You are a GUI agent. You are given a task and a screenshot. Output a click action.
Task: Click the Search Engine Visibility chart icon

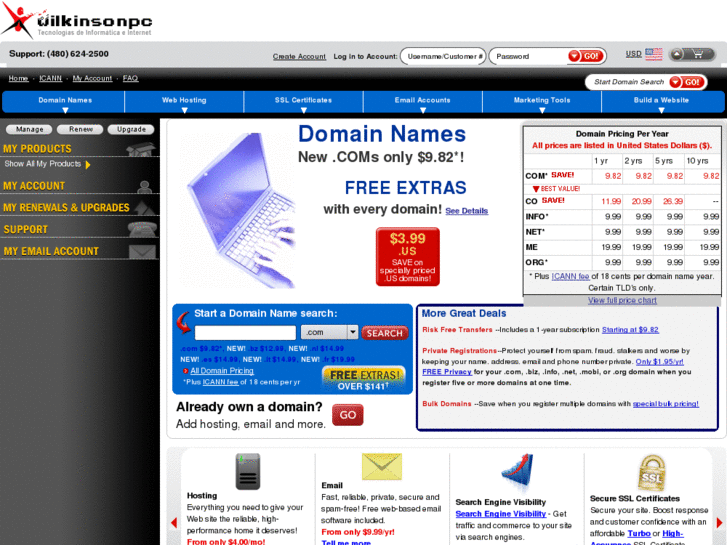[x=517, y=472]
